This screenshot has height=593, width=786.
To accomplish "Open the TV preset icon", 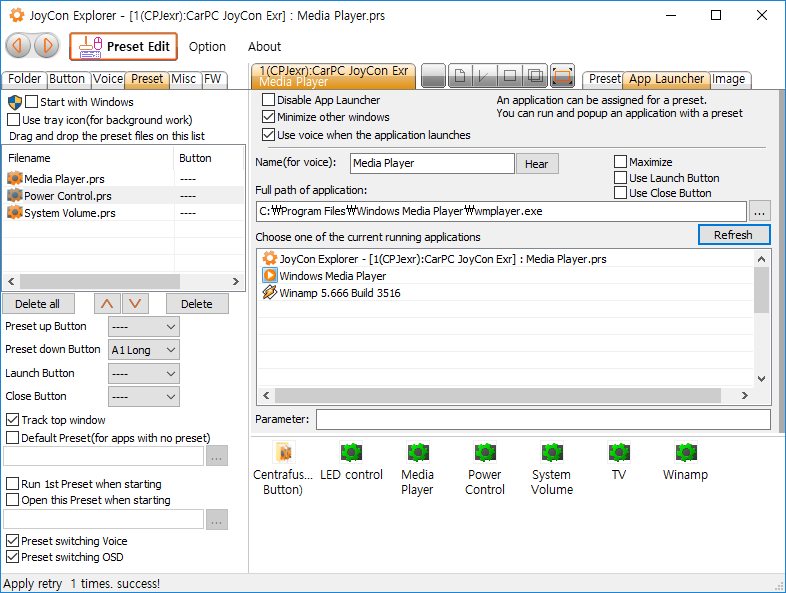I will (x=619, y=461).
